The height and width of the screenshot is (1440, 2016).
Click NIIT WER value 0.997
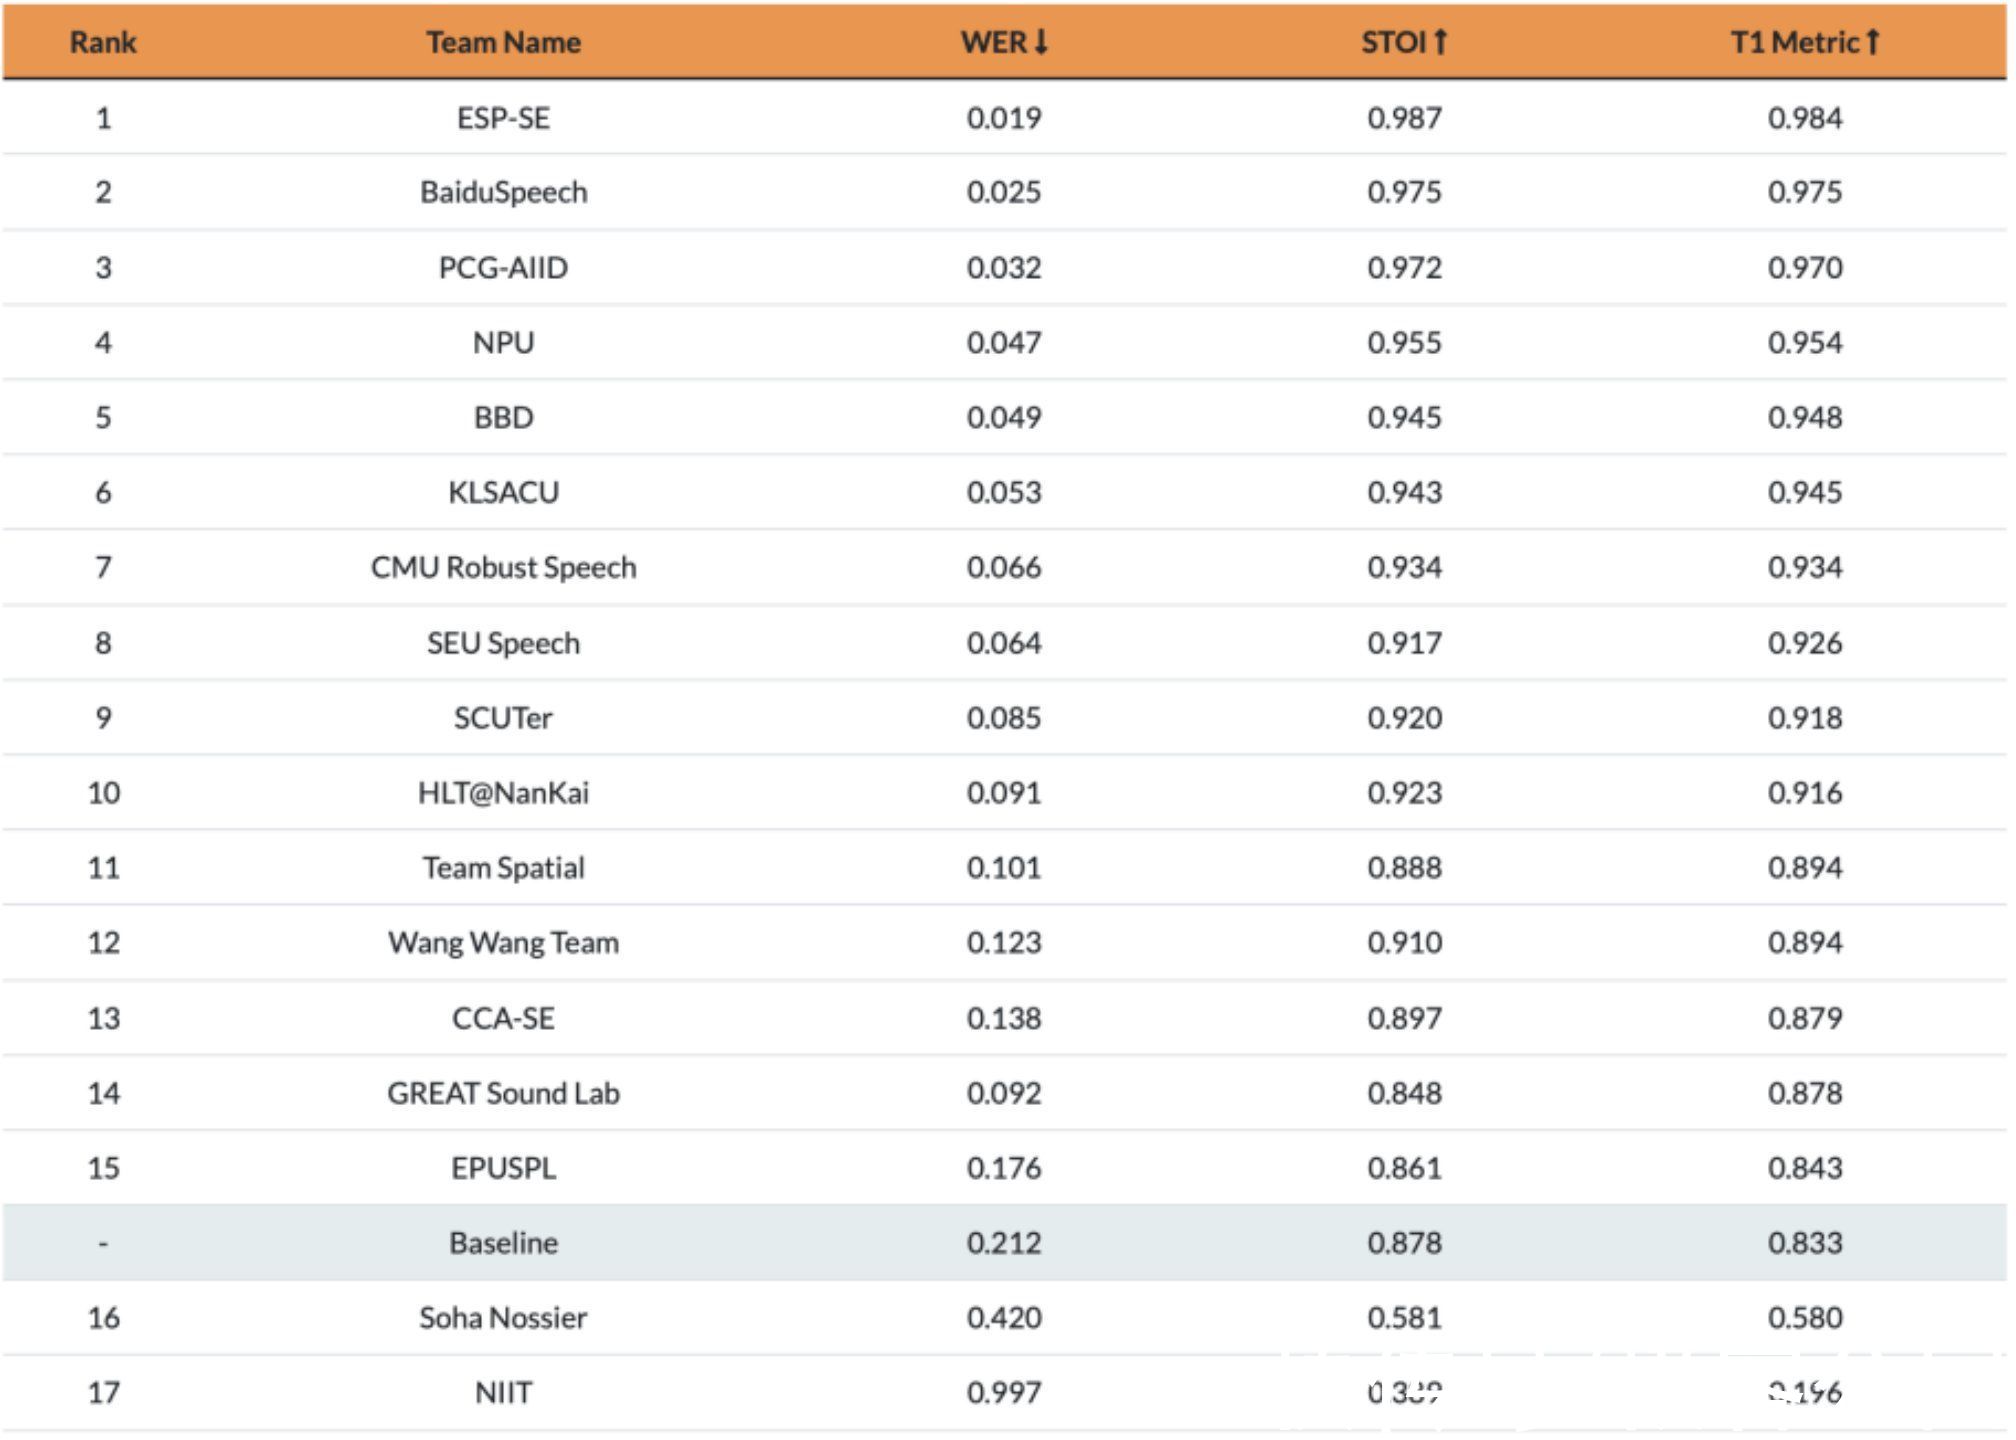click(x=1004, y=1393)
